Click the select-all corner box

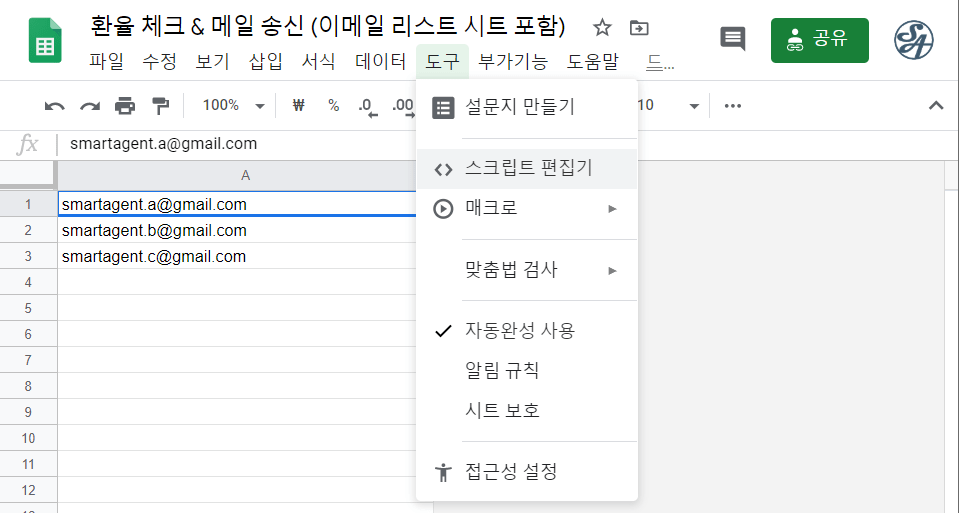(28, 175)
